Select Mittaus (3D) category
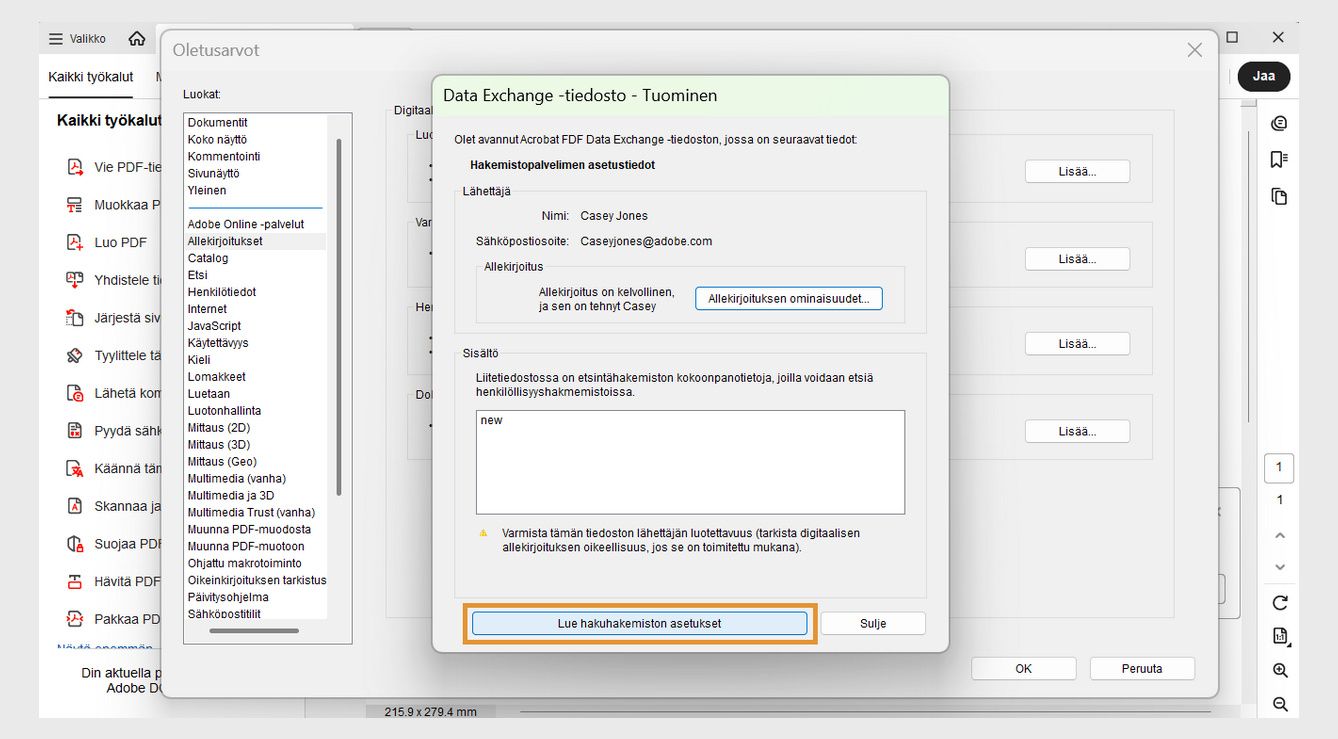Viewport: 1338px width, 739px height. pos(219,445)
